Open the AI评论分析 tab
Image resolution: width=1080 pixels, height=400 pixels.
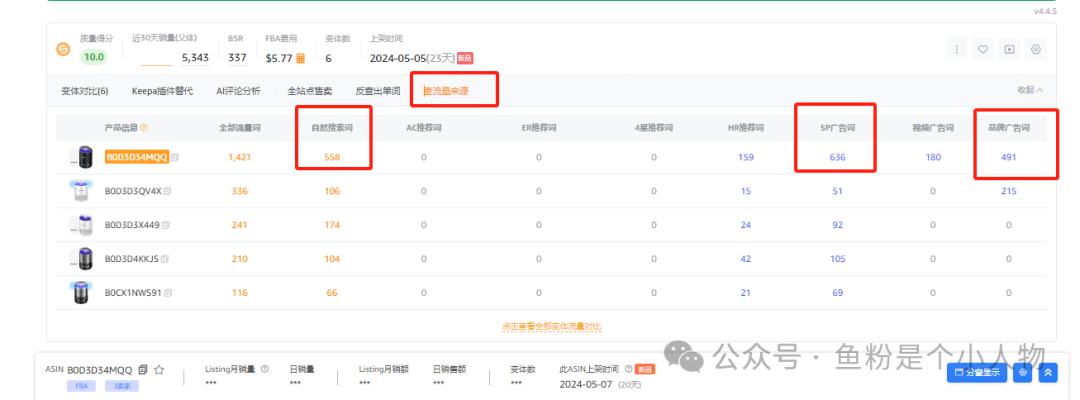coord(238,91)
